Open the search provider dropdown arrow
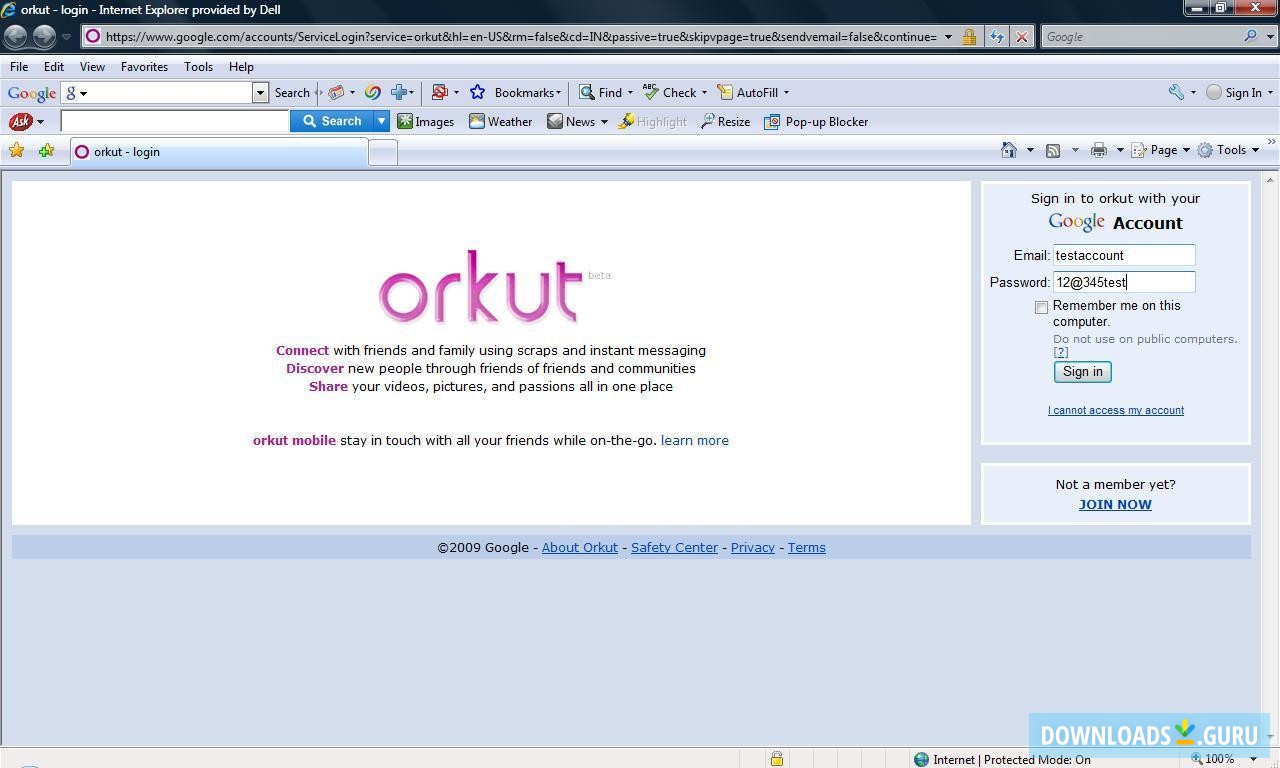Viewport: 1280px width, 768px height. 1270,37
